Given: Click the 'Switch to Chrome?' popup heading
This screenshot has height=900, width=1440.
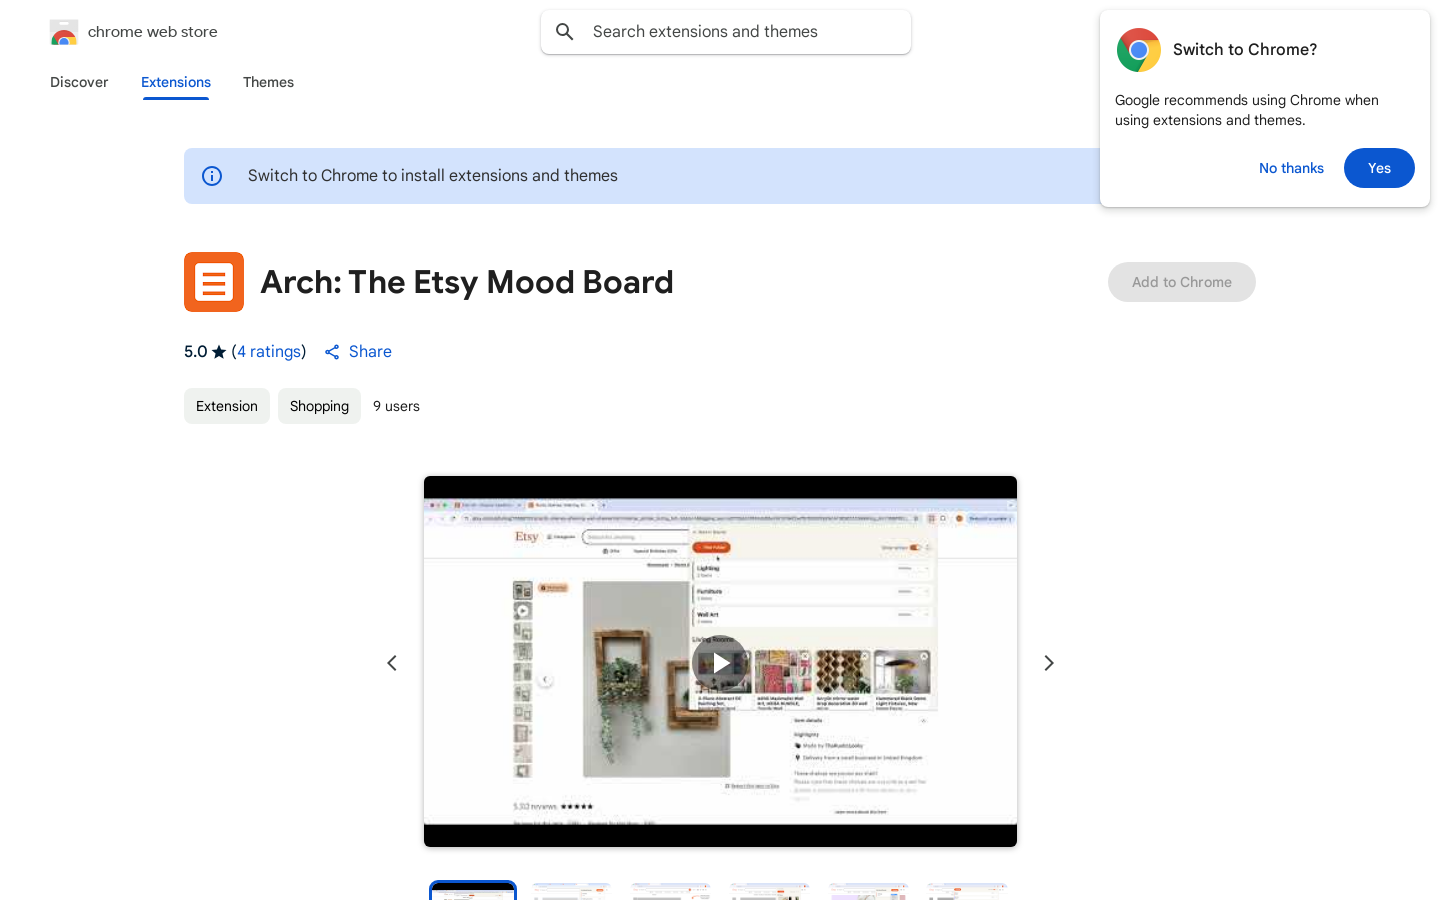Looking at the screenshot, I should click(x=1245, y=50).
